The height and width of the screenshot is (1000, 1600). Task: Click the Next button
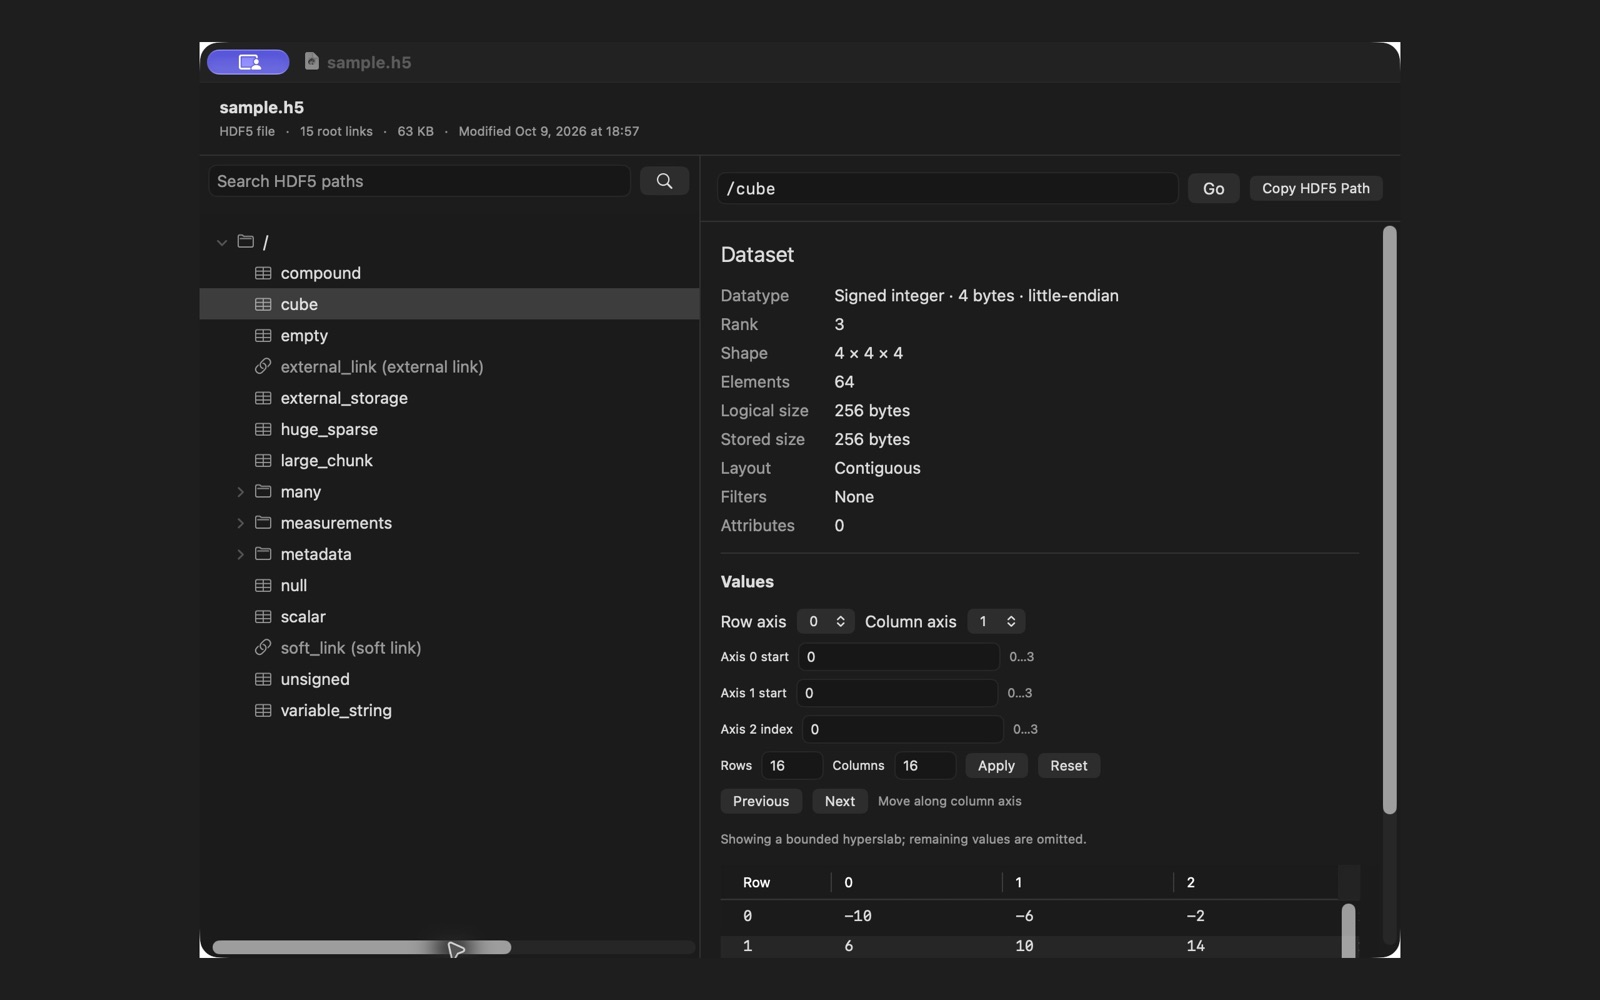point(840,801)
